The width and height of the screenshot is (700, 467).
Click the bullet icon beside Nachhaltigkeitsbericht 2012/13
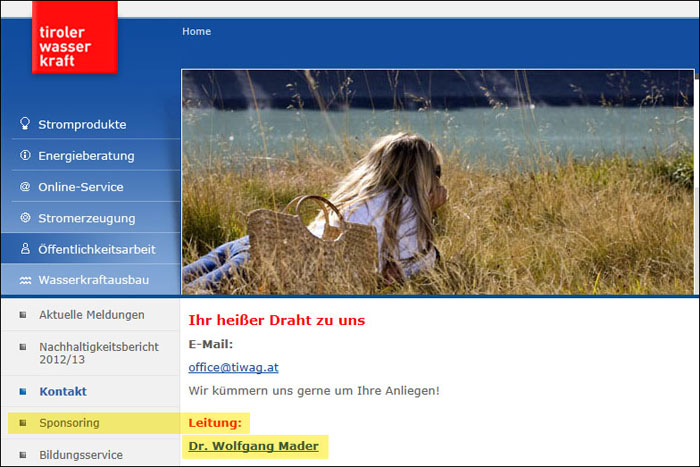click(x=23, y=347)
